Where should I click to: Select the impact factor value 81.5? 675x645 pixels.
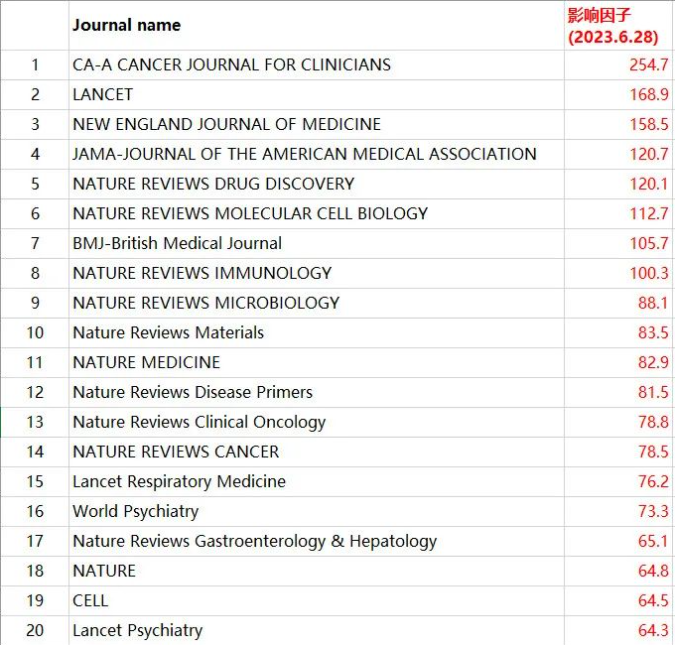tap(653, 392)
